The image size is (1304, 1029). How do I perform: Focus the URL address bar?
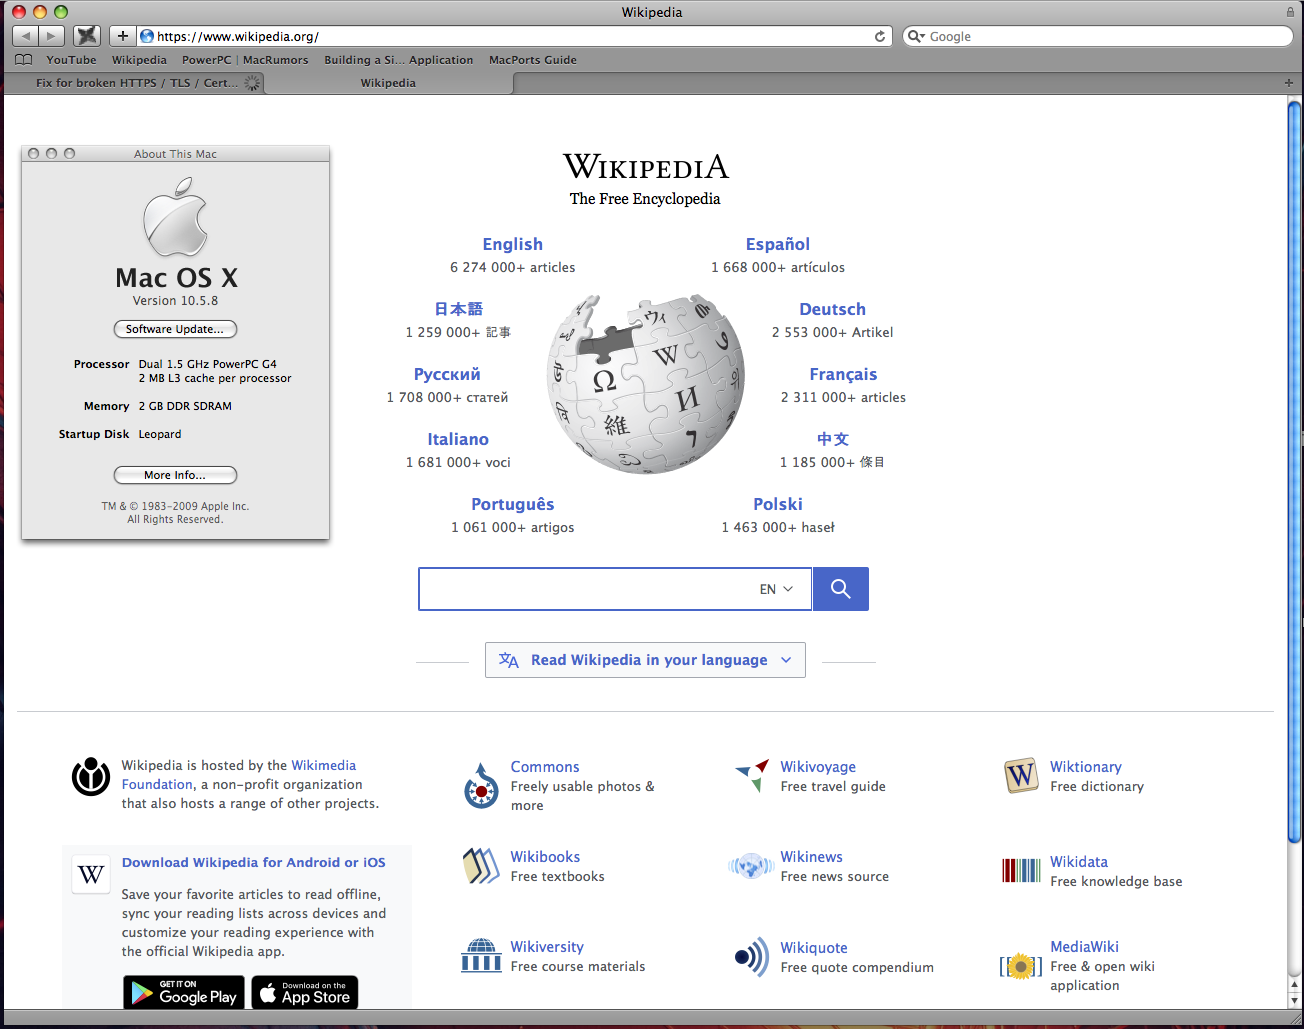514,36
